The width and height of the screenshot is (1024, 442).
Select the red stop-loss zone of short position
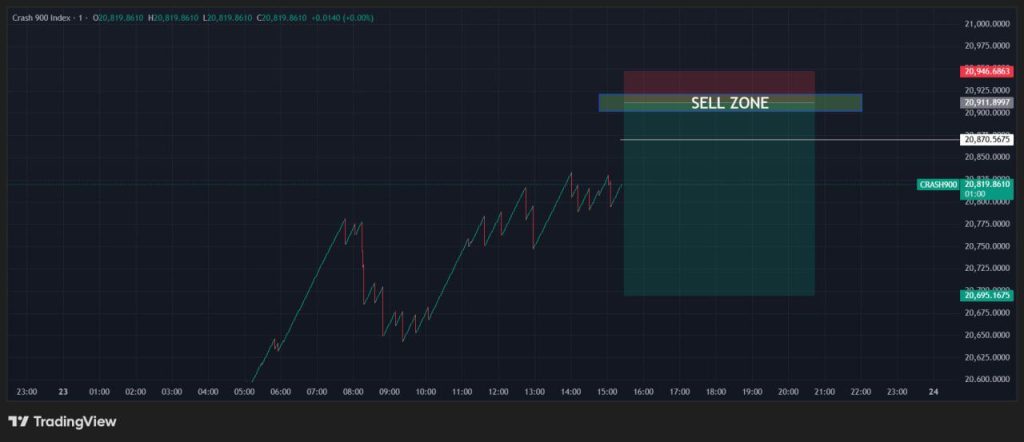[718, 82]
